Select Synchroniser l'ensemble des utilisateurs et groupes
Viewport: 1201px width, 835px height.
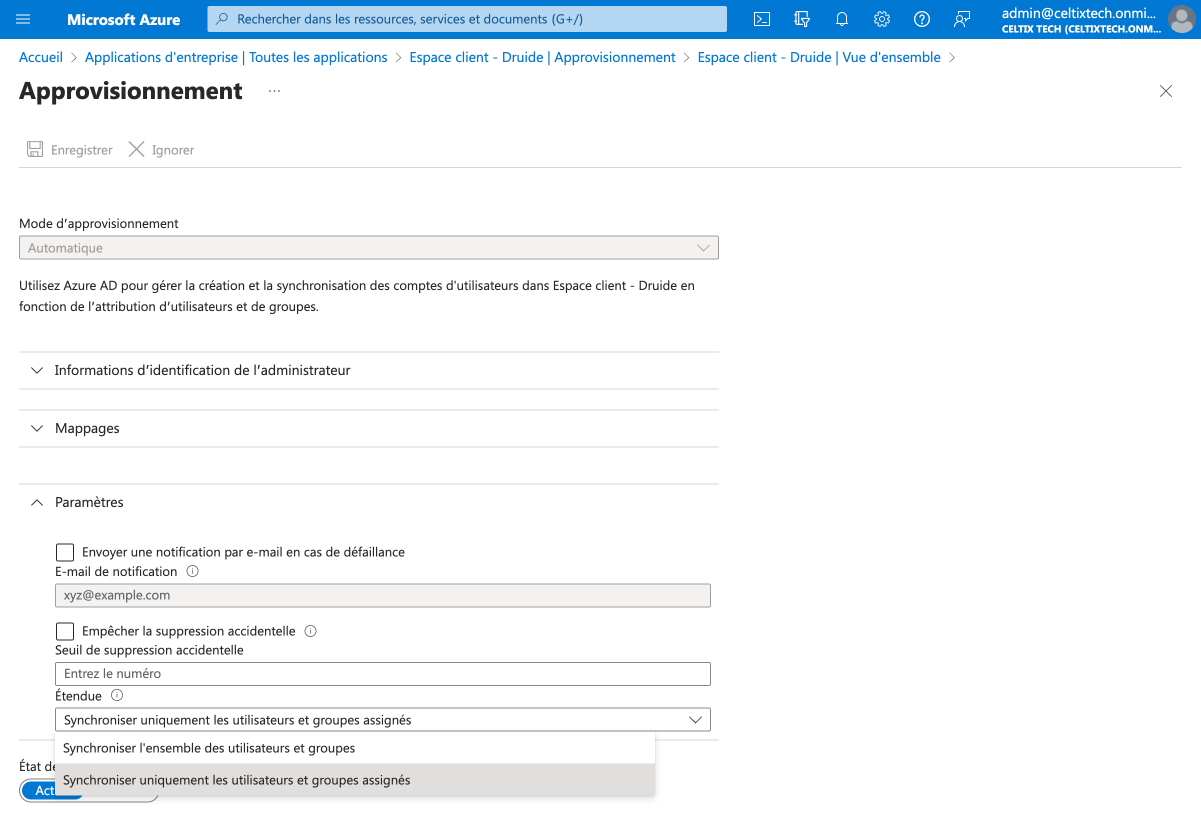[x=355, y=748]
